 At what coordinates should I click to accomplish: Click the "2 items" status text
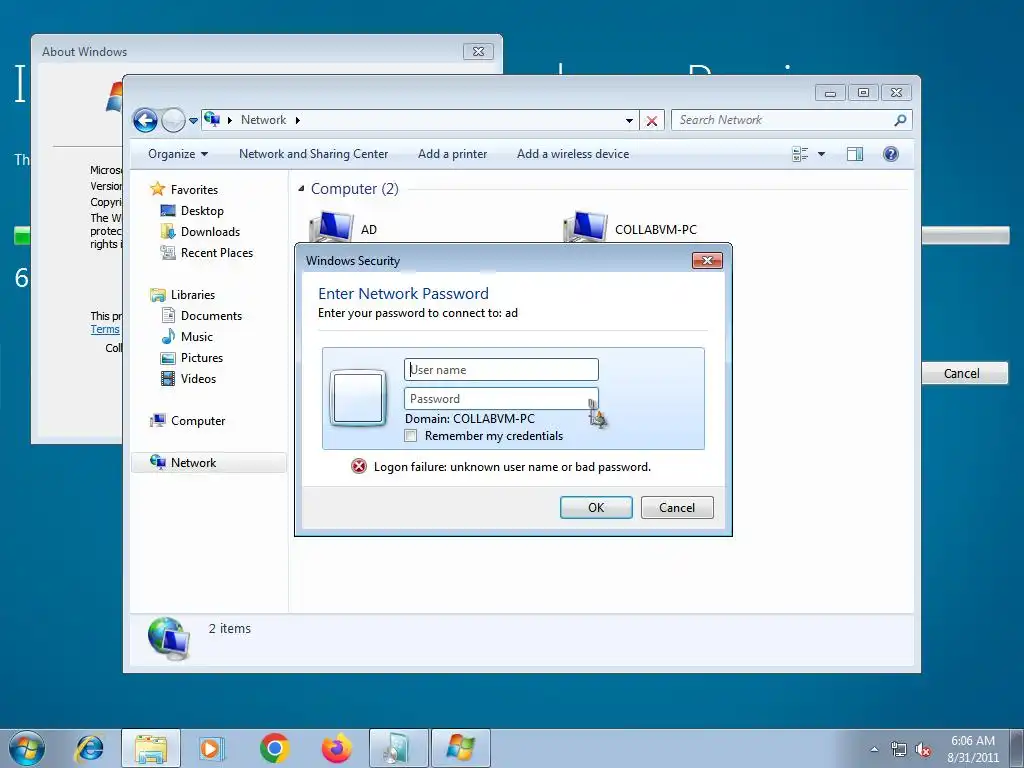click(230, 628)
